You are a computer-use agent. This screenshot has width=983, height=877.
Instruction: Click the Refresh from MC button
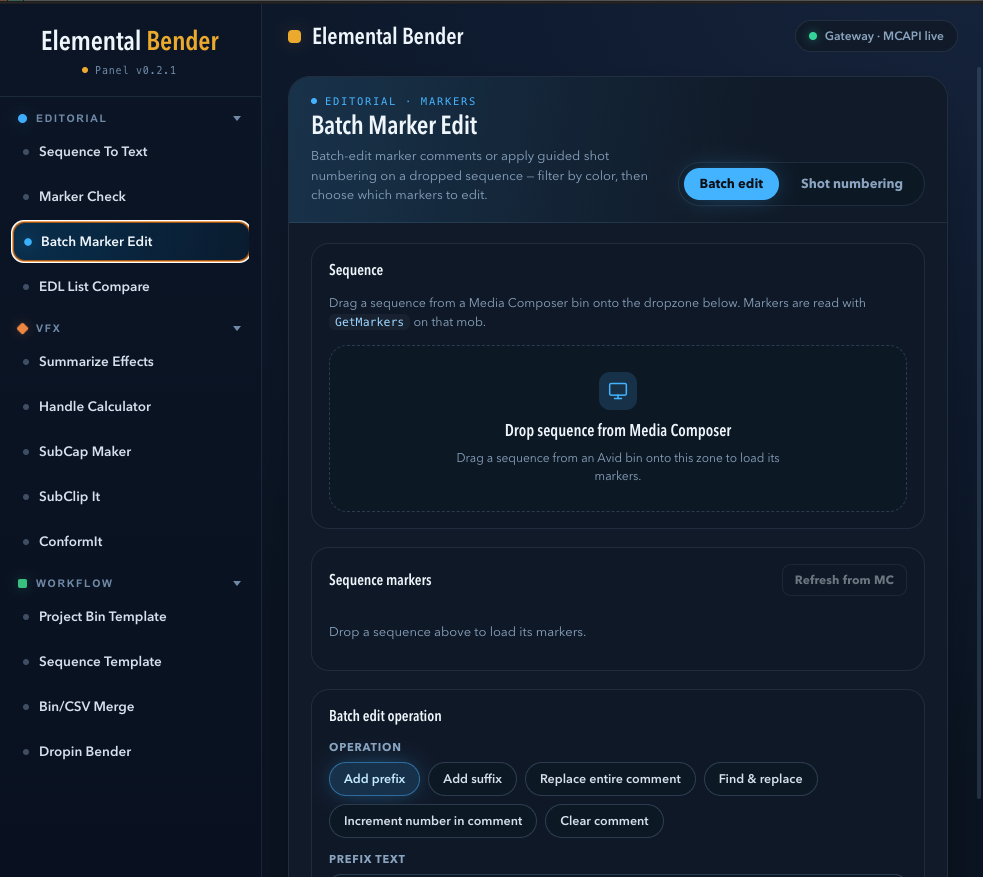click(844, 580)
